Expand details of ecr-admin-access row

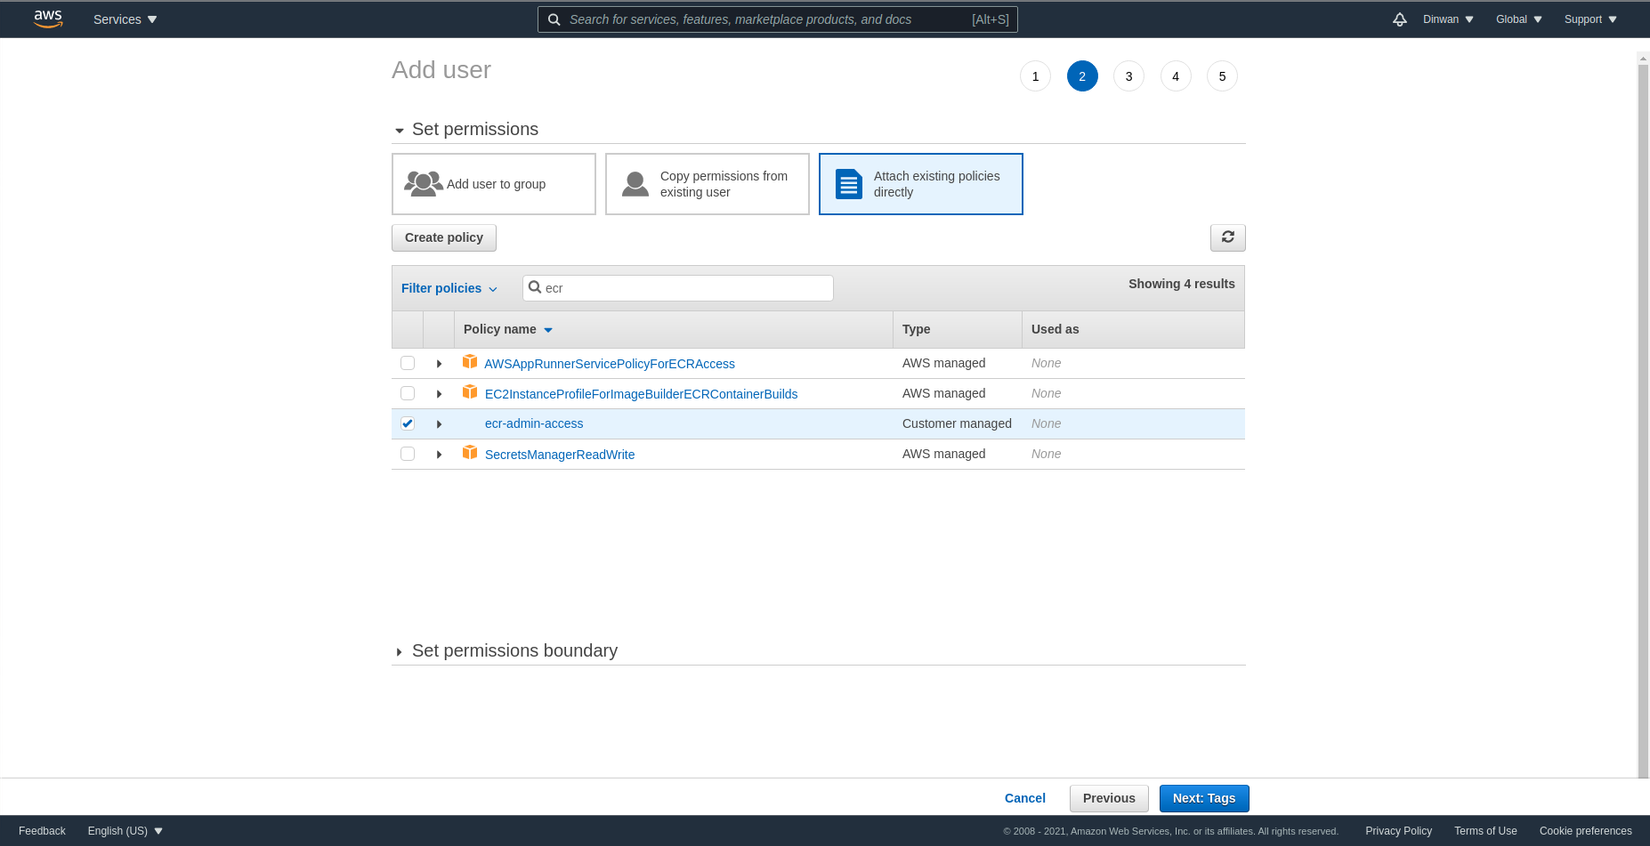point(439,424)
